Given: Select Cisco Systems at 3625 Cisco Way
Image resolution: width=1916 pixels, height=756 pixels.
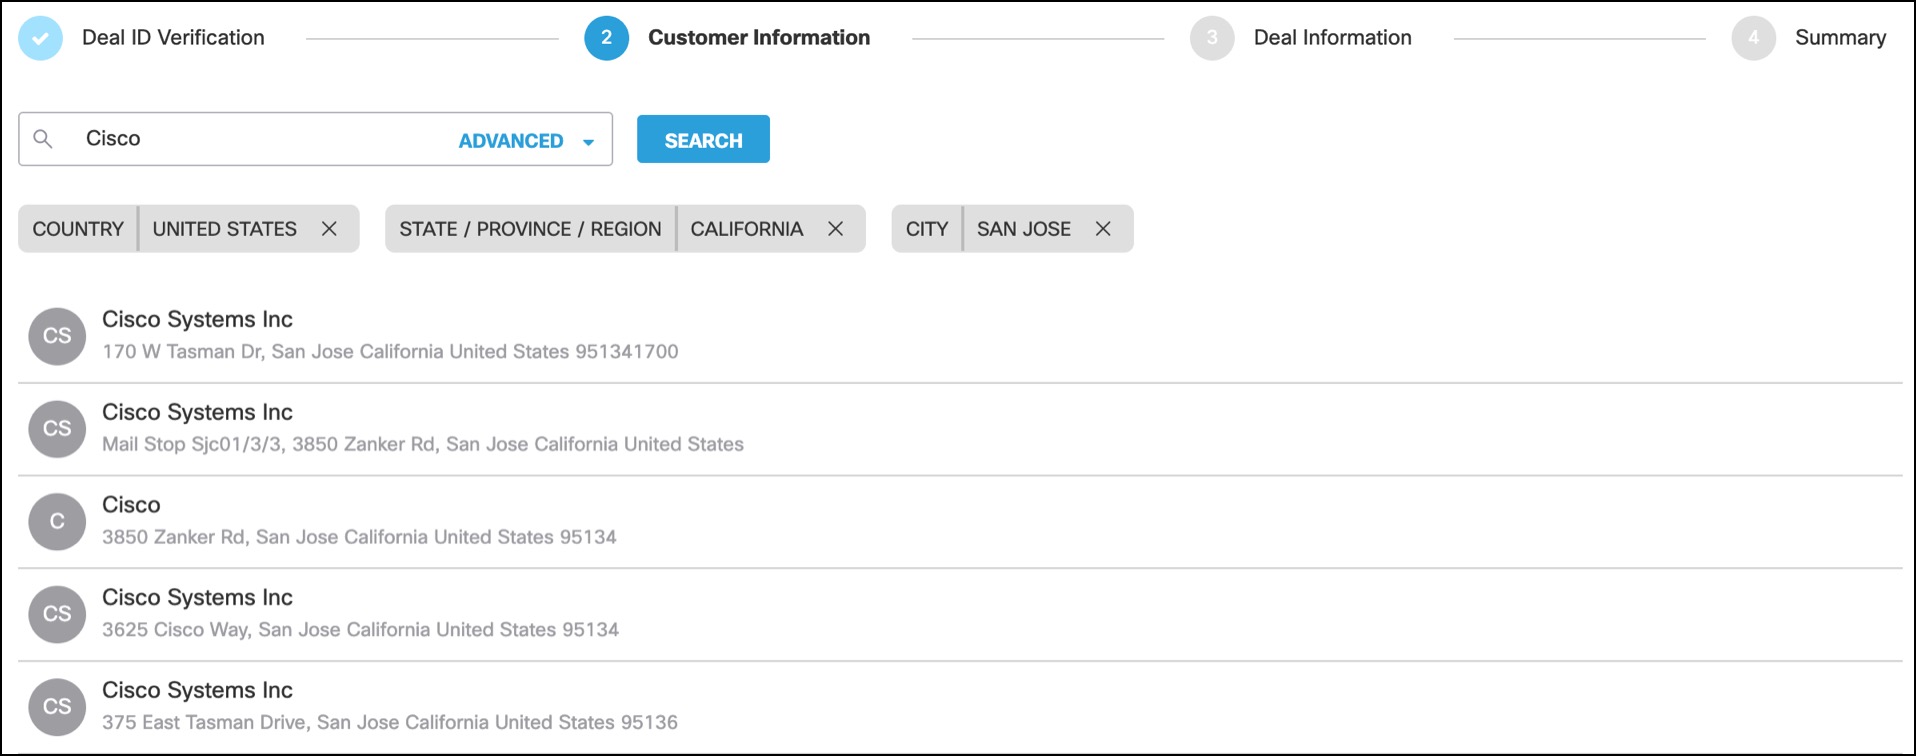Looking at the screenshot, I should 360,613.
